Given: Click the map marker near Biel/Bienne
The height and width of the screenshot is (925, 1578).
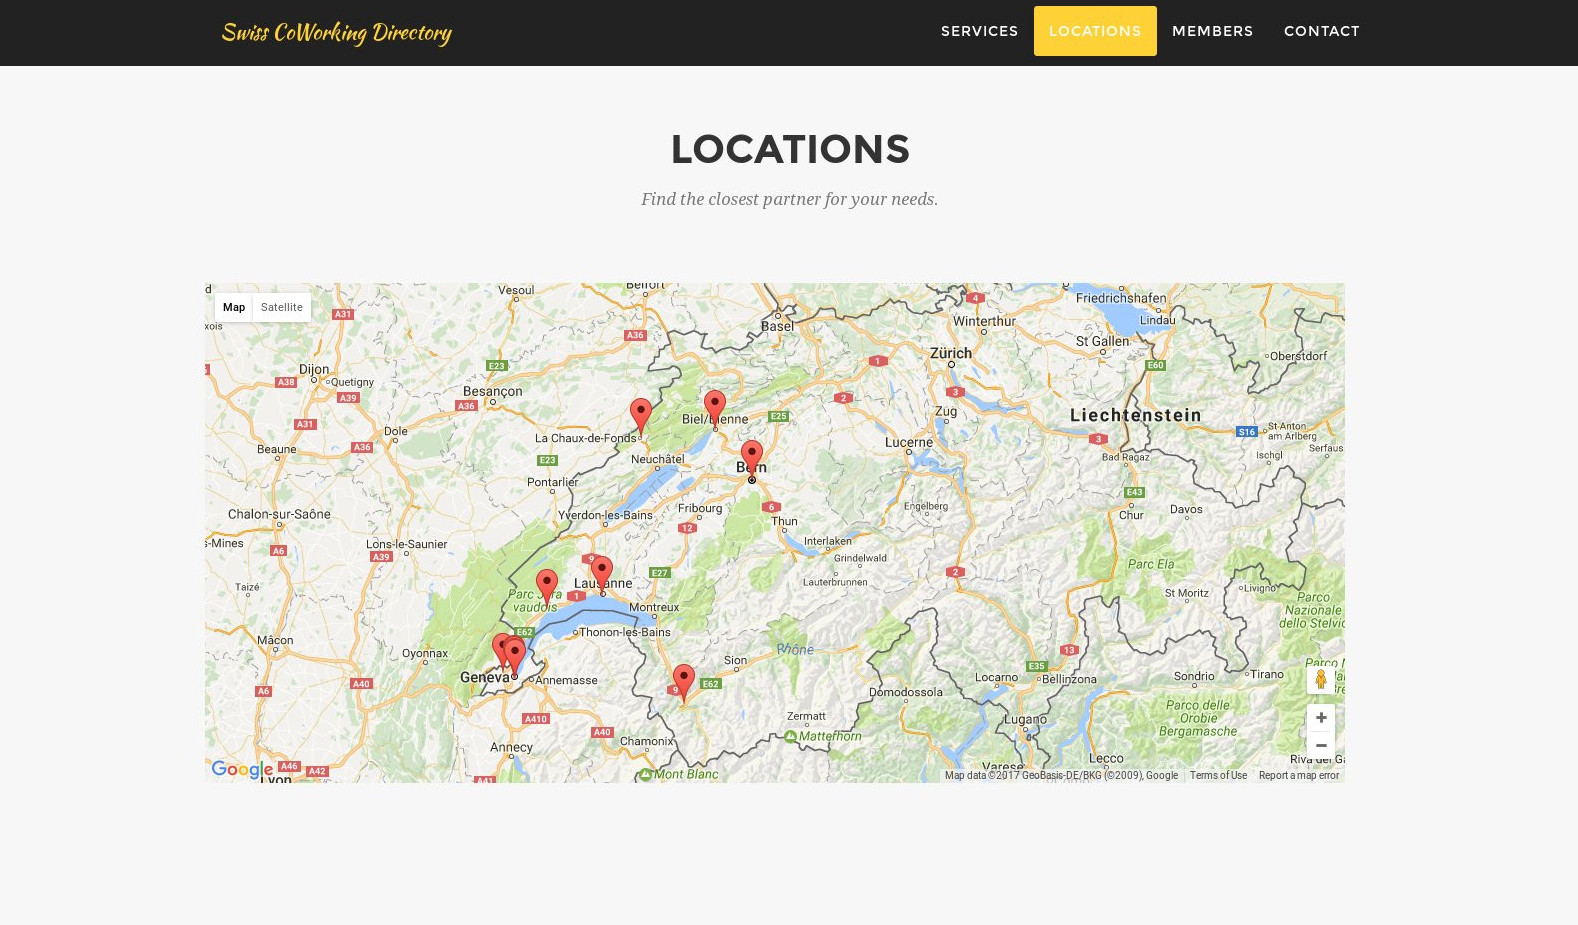Looking at the screenshot, I should point(714,407).
